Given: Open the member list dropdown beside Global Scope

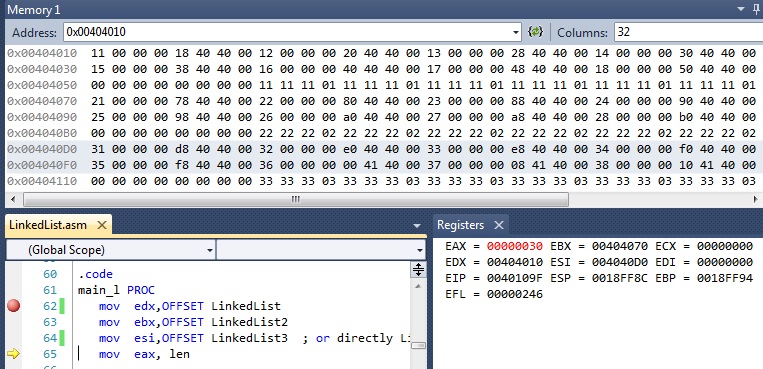Looking at the screenshot, I should pyautogui.click(x=420, y=250).
